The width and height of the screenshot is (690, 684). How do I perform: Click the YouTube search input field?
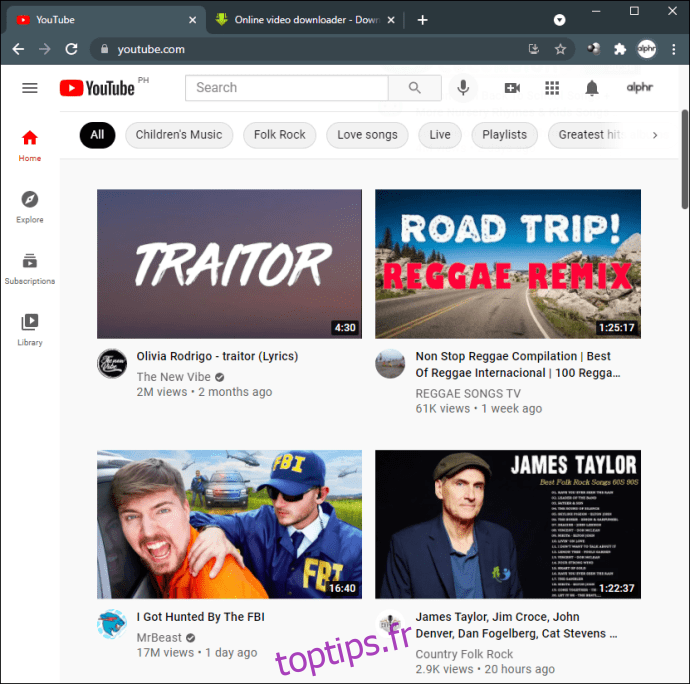pyautogui.click(x=287, y=88)
